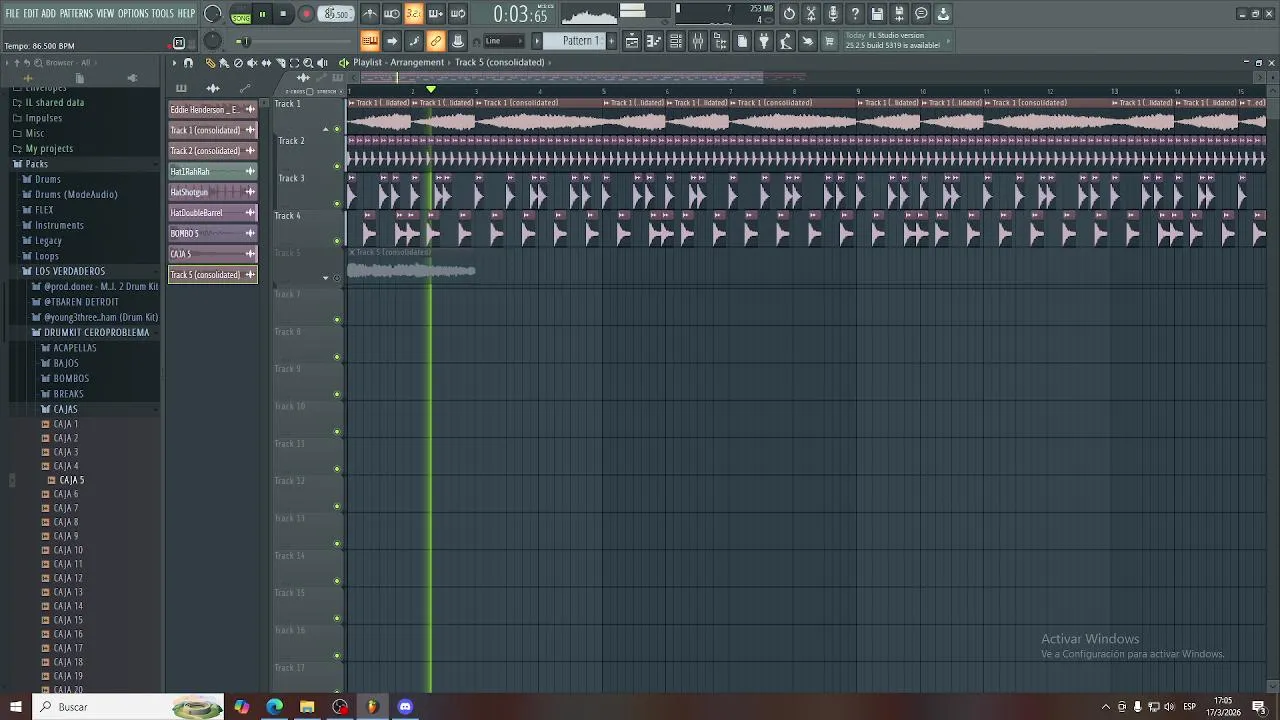Image resolution: width=1280 pixels, height=720 pixels.
Task: Select the Slice tool in playlist toolbar
Action: [x=280, y=62]
